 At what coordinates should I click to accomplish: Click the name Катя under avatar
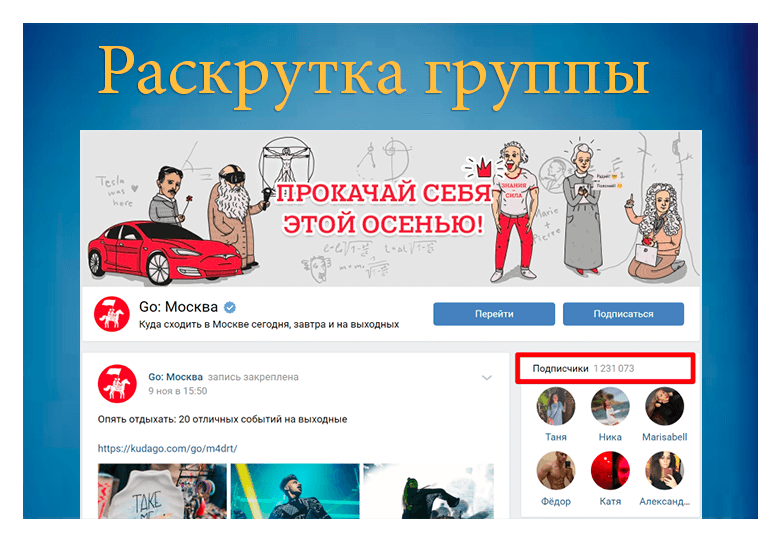pos(610,501)
